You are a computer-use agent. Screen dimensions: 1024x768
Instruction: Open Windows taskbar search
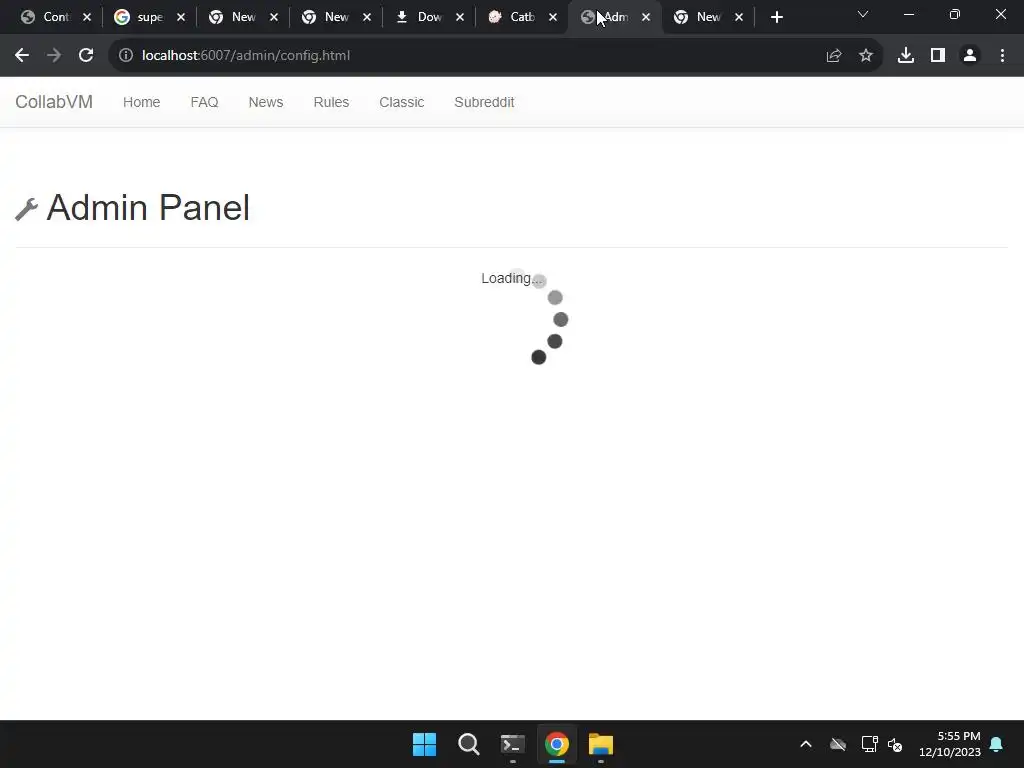[469, 744]
